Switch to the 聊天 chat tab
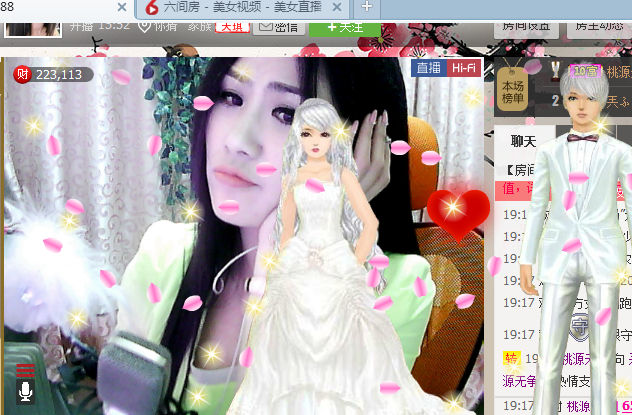Screen dimensions: 632x415 tap(524, 141)
